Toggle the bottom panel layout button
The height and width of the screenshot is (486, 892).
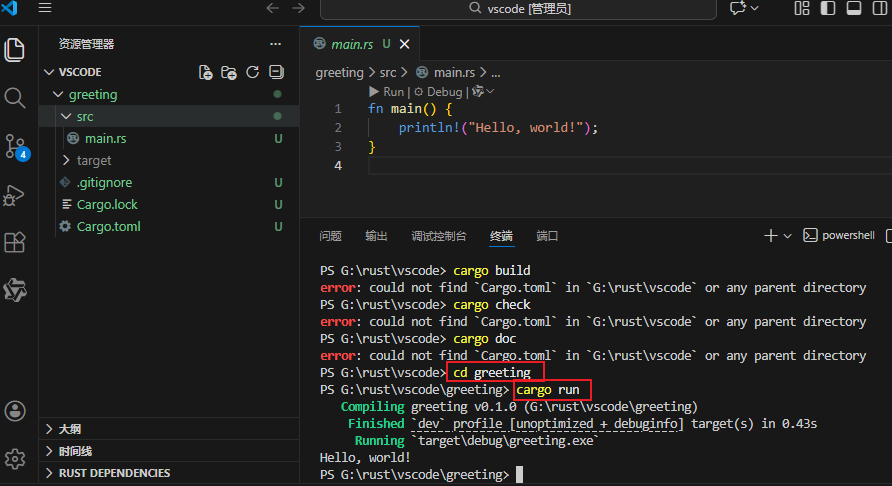(x=853, y=8)
